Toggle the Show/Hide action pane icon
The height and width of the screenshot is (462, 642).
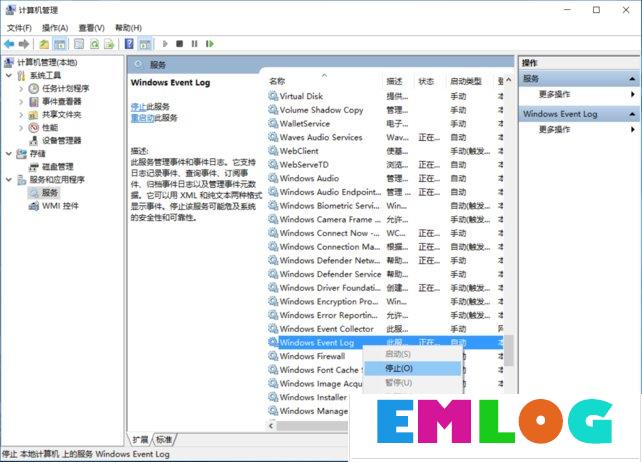pyautogui.click(x=145, y=44)
